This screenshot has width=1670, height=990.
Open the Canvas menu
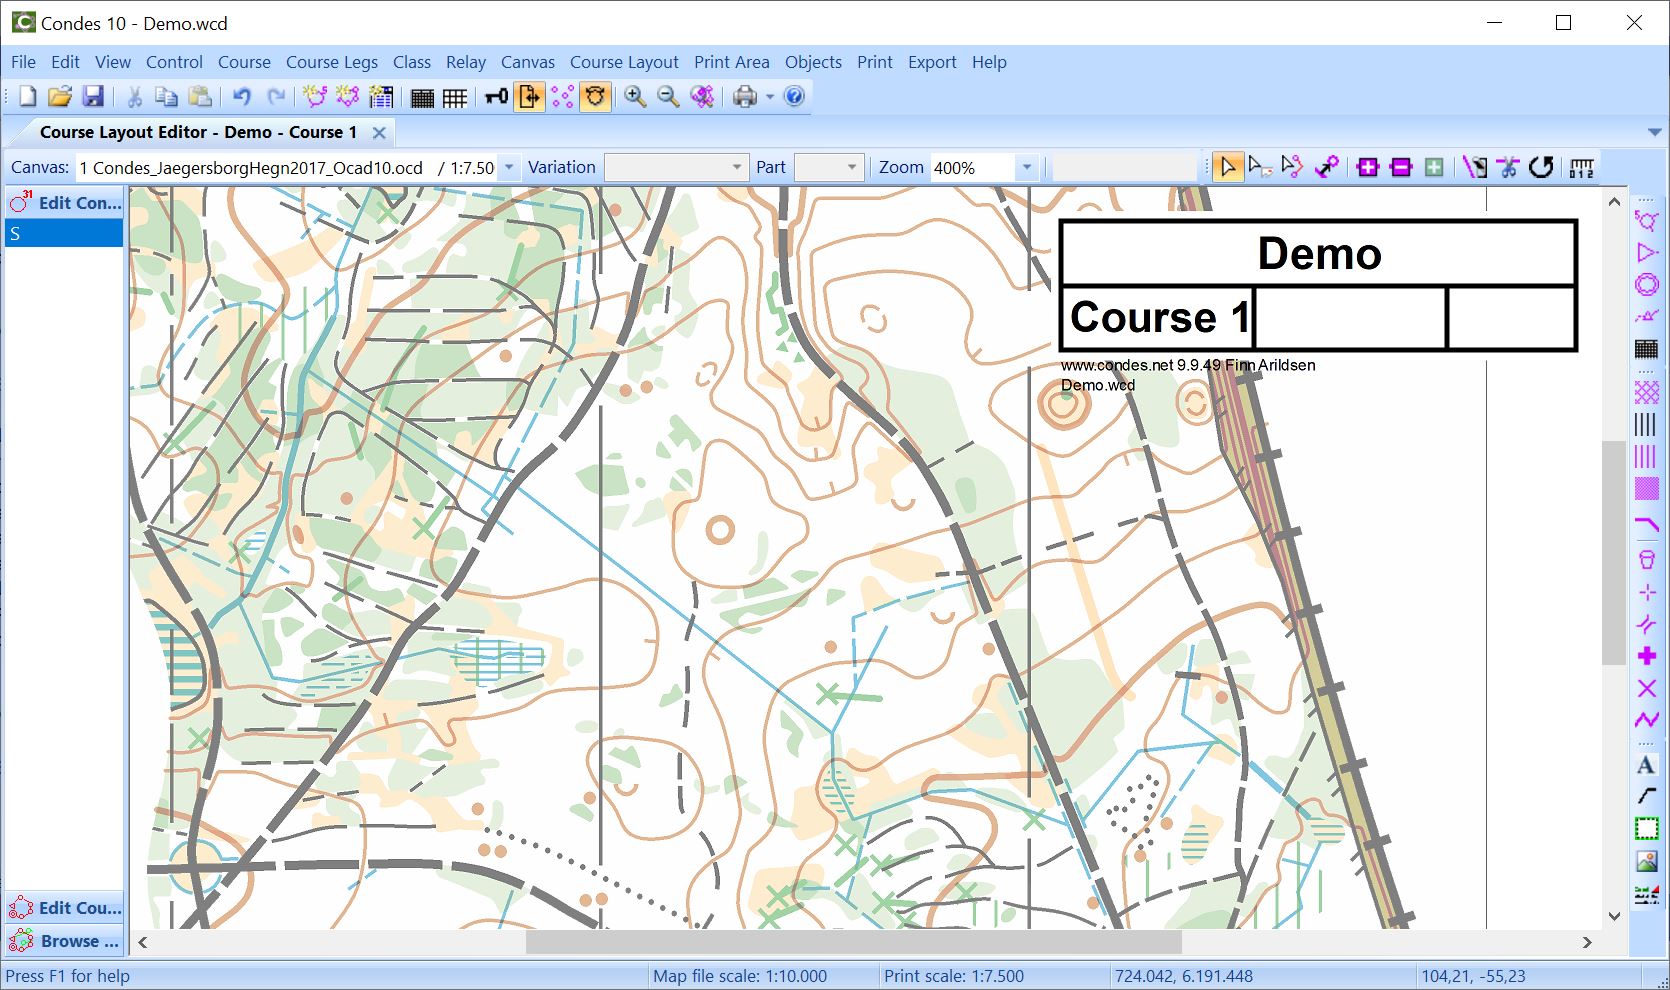(x=528, y=62)
